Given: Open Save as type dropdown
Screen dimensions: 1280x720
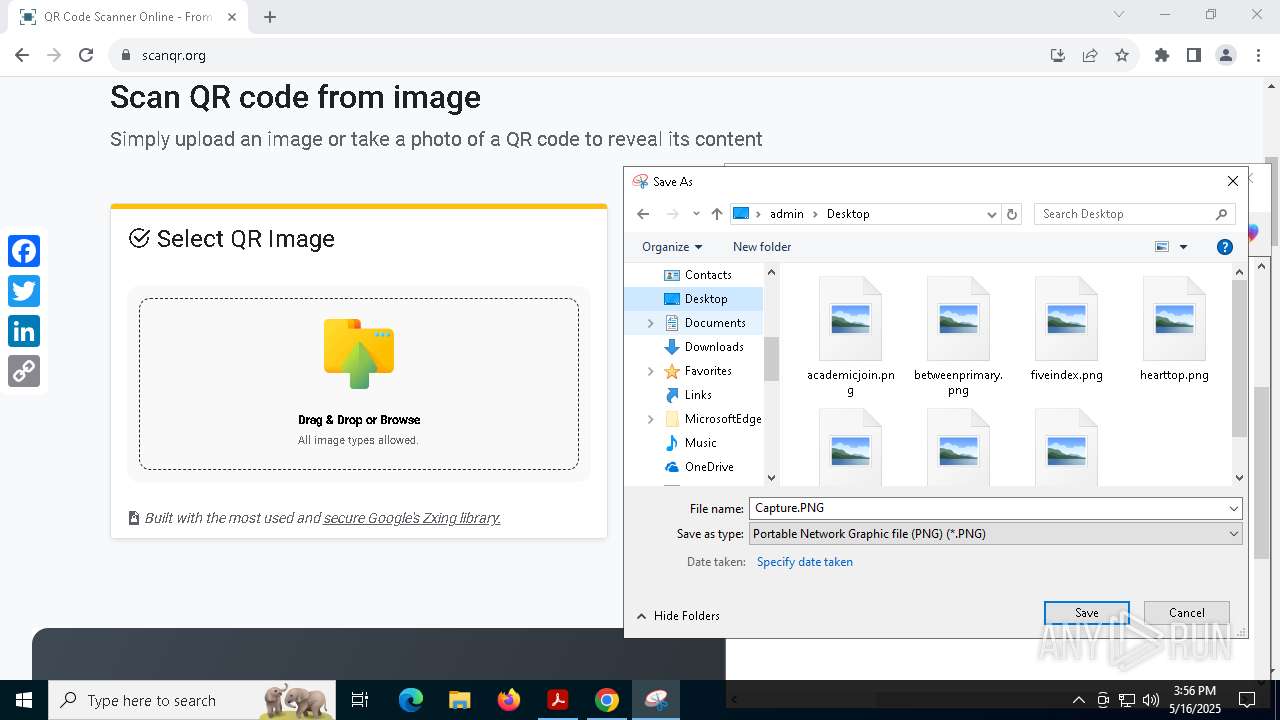Looking at the screenshot, I should tap(1233, 534).
